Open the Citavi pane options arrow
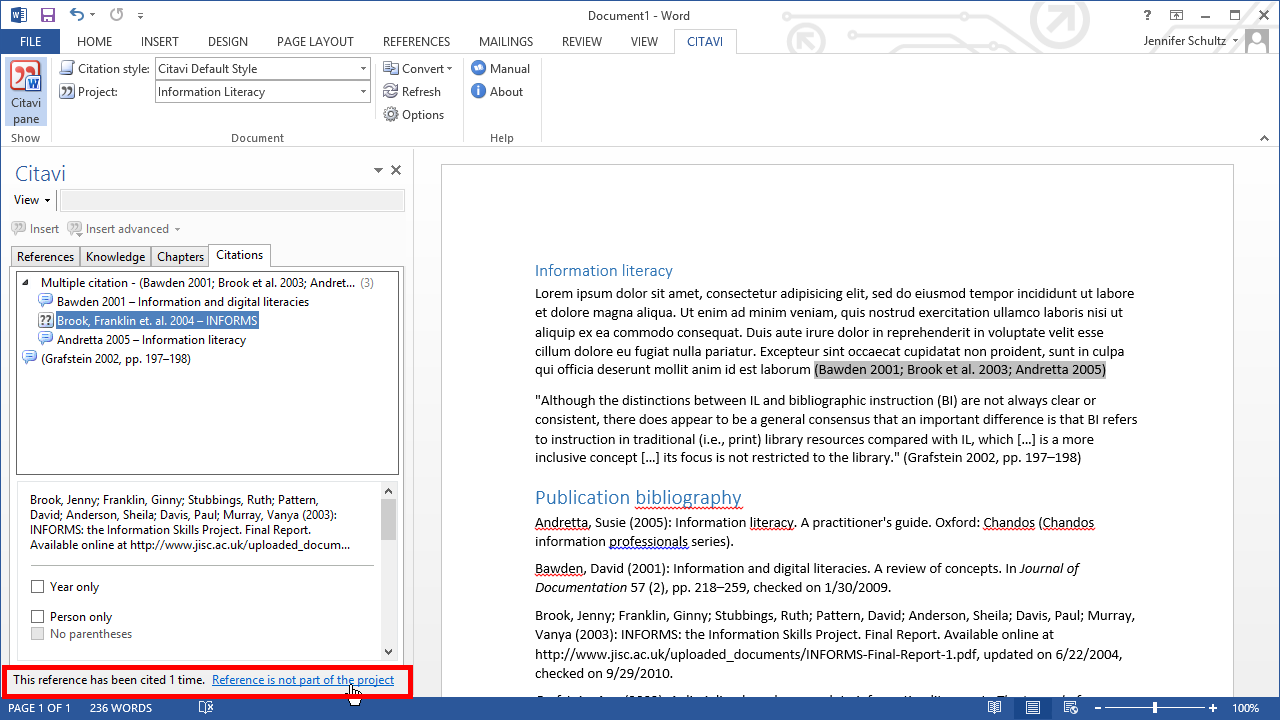This screenshot has height=720, width=1280. 379,171
